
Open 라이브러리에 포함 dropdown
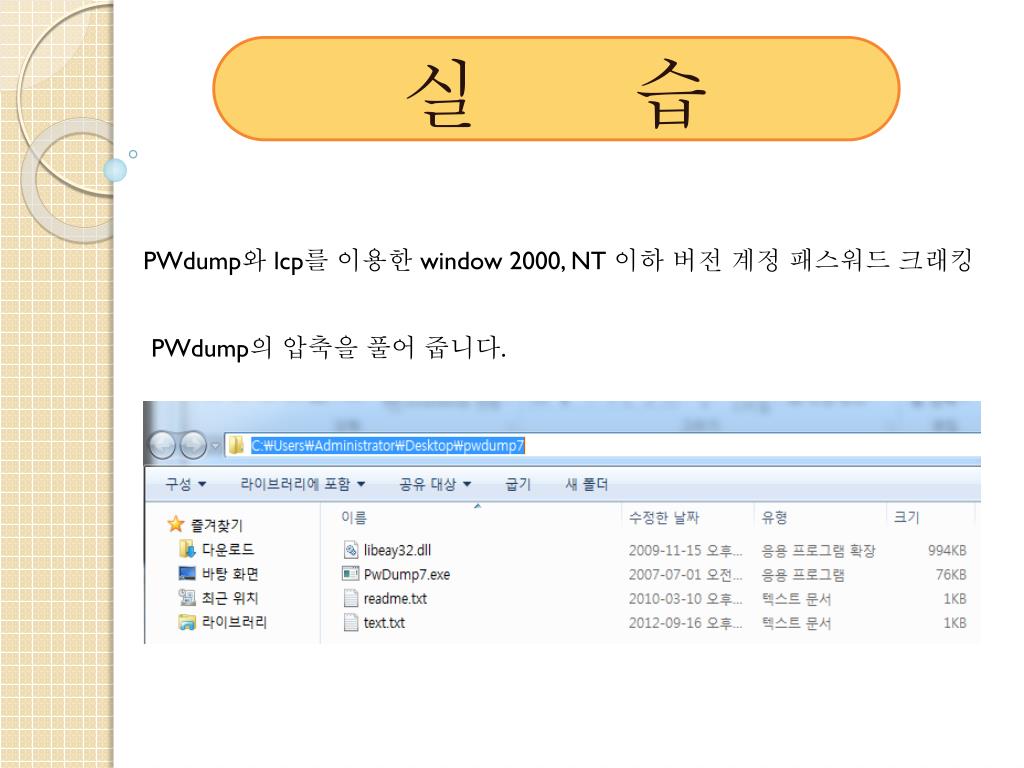[303, 484]
